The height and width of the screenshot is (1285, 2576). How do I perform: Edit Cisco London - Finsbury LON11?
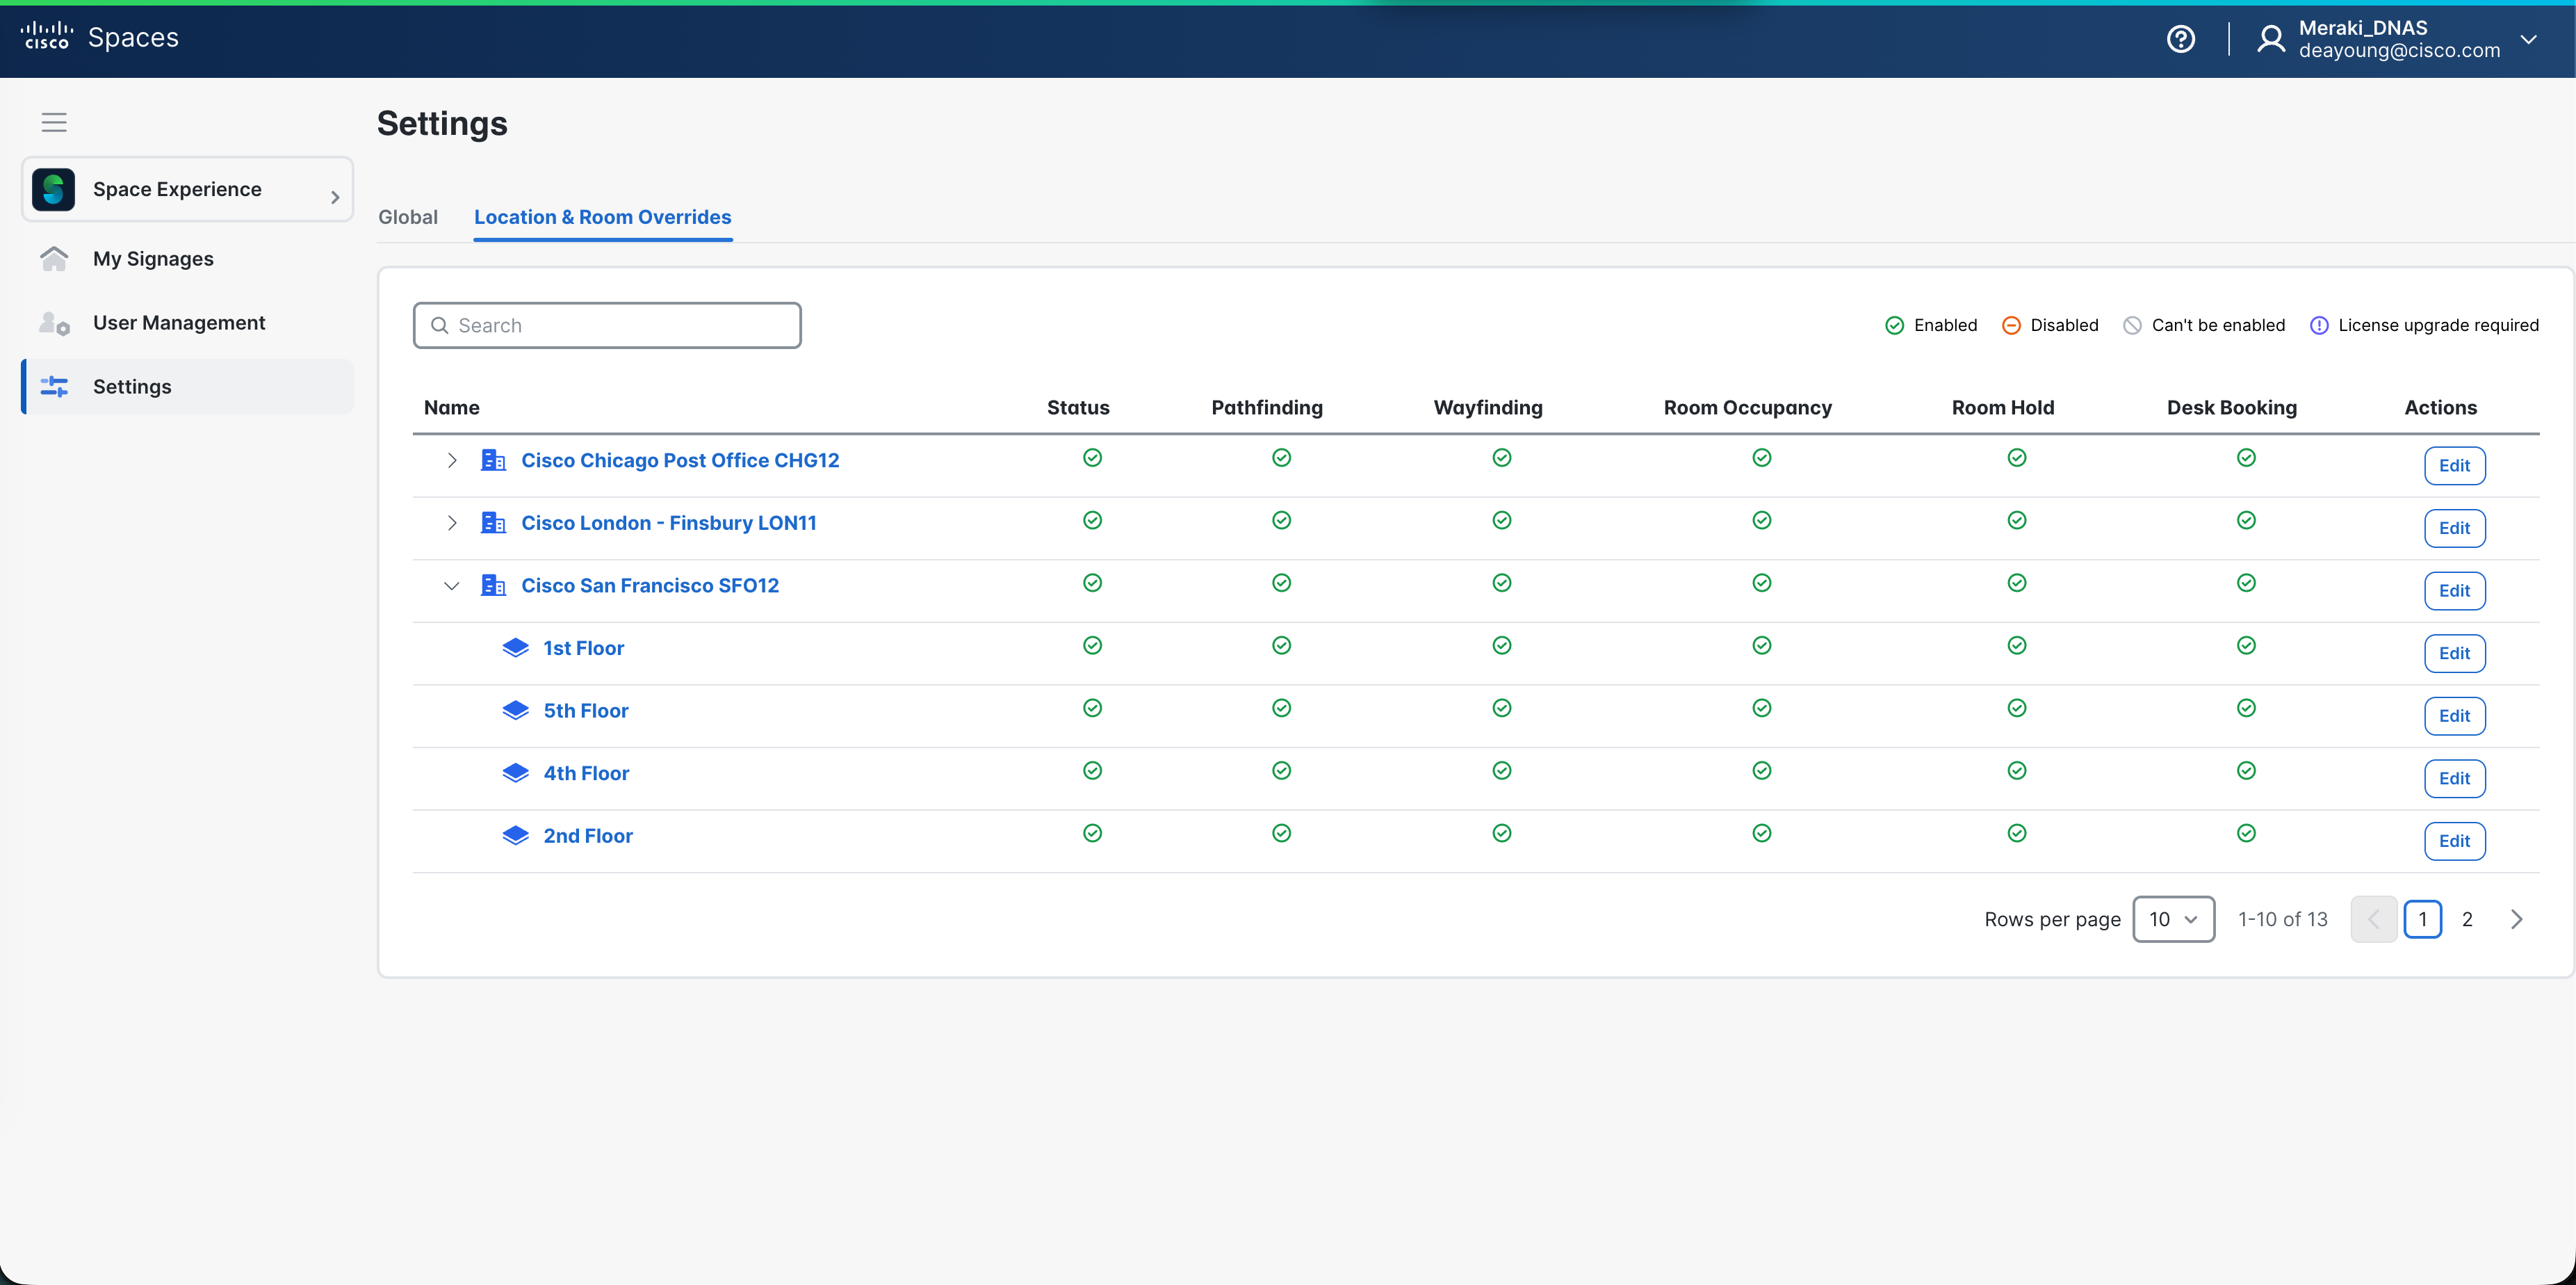tap(2454, 528)
